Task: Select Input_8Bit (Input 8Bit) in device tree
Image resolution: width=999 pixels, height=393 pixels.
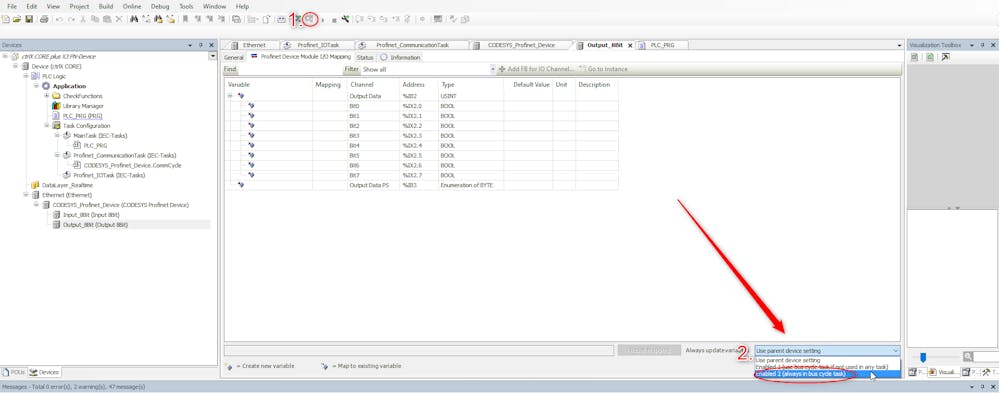Action: [91, 215]
